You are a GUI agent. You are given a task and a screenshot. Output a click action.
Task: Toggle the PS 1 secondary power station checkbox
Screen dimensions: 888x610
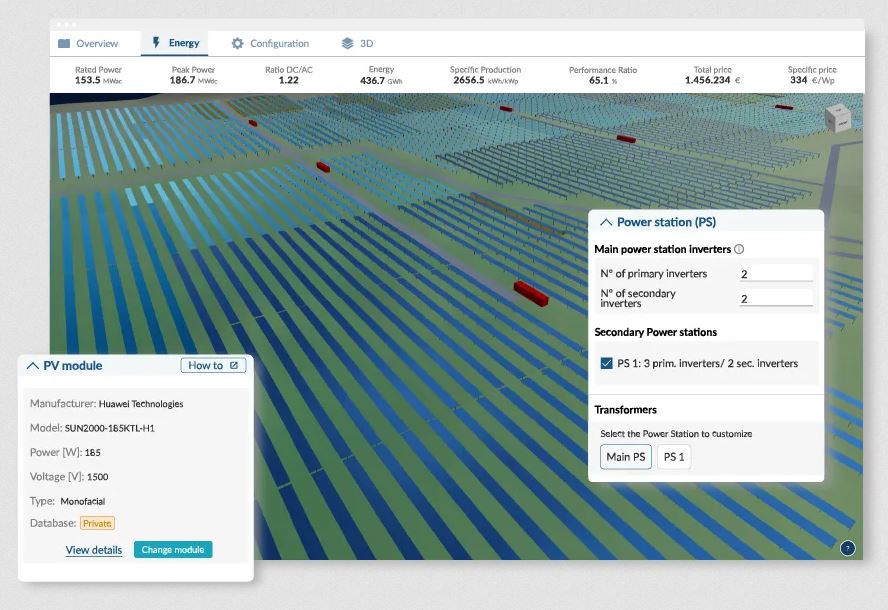tap(607, 363)
